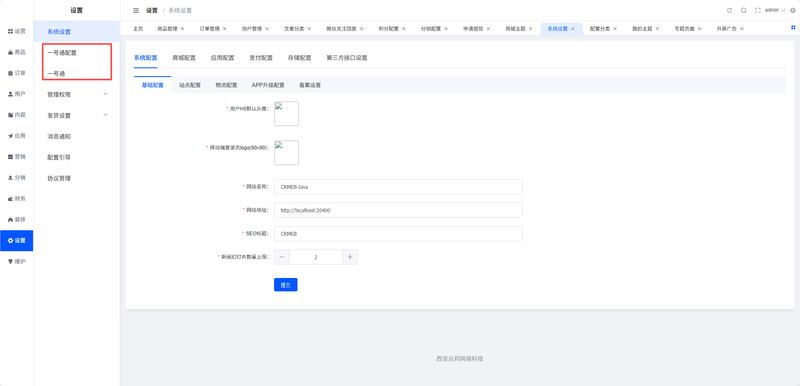The width and height of the screenshot is (800, 386).
Task: Select 商城配置 config tab
Action: pyautogui.click(x=184, y=58)
